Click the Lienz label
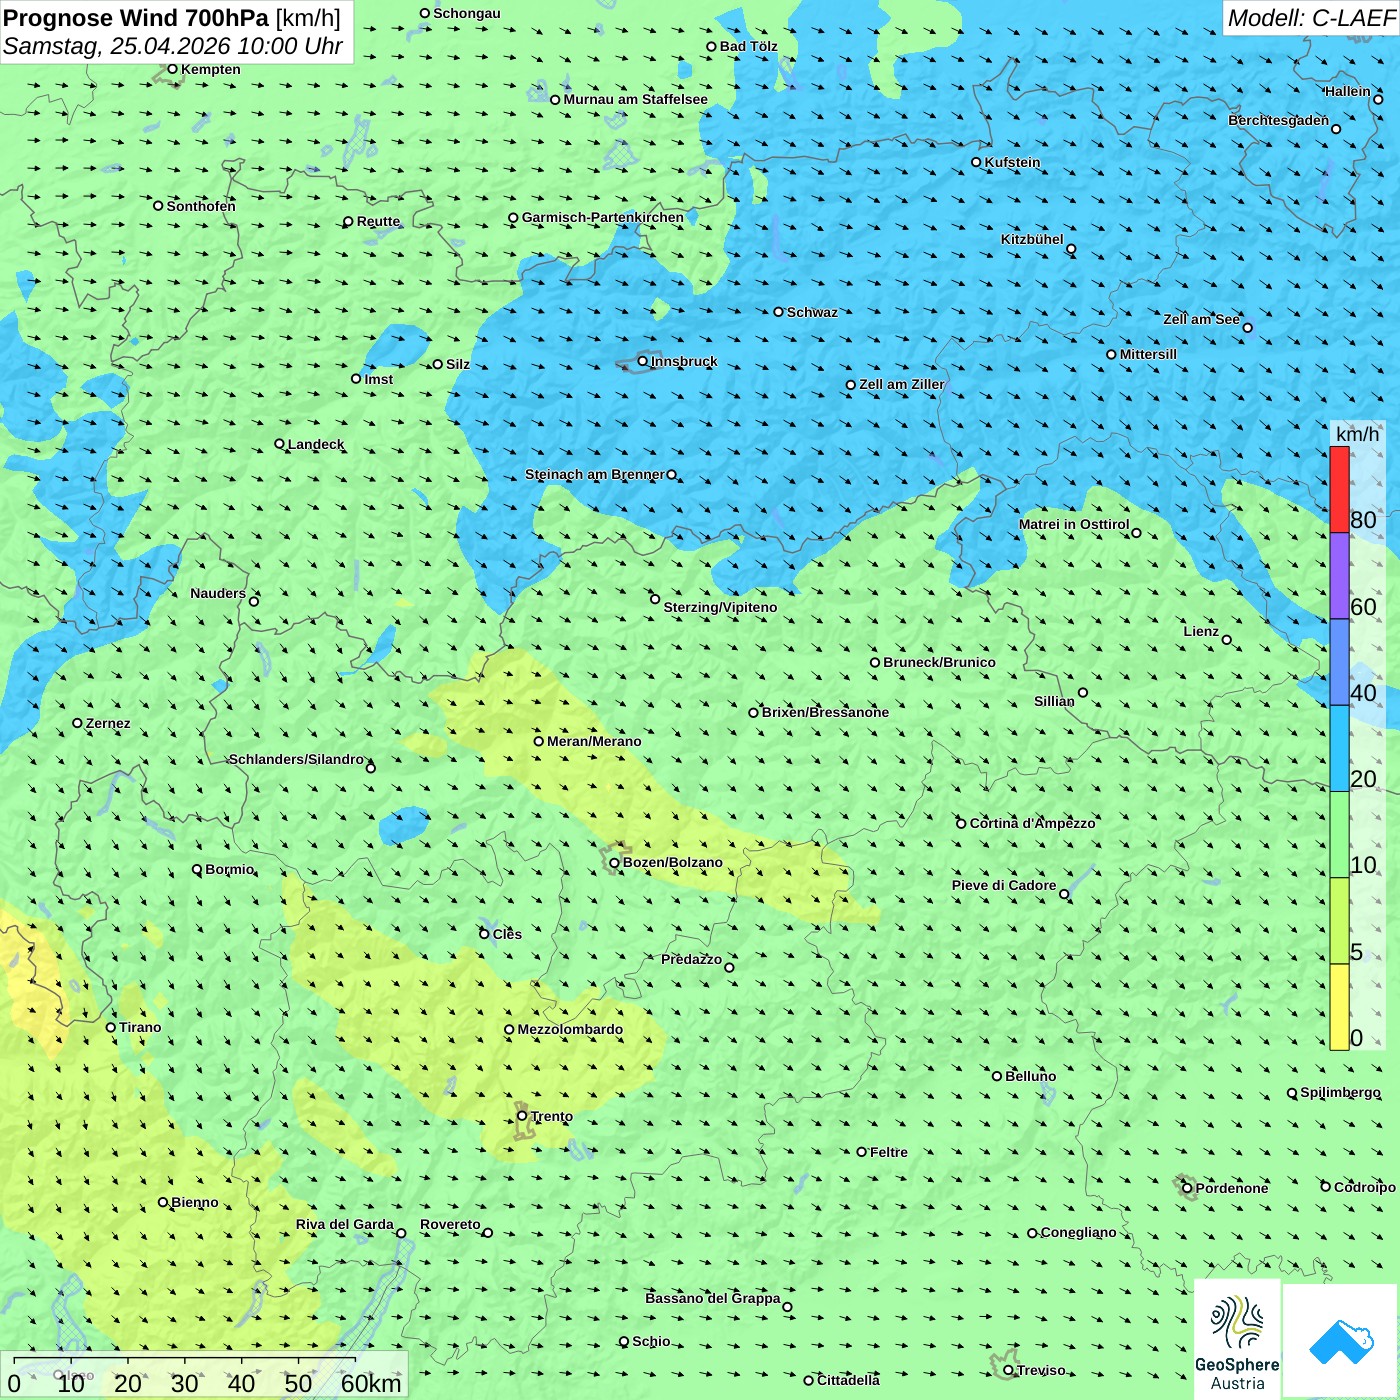 pyautogui.click(x=1201, y=631)
